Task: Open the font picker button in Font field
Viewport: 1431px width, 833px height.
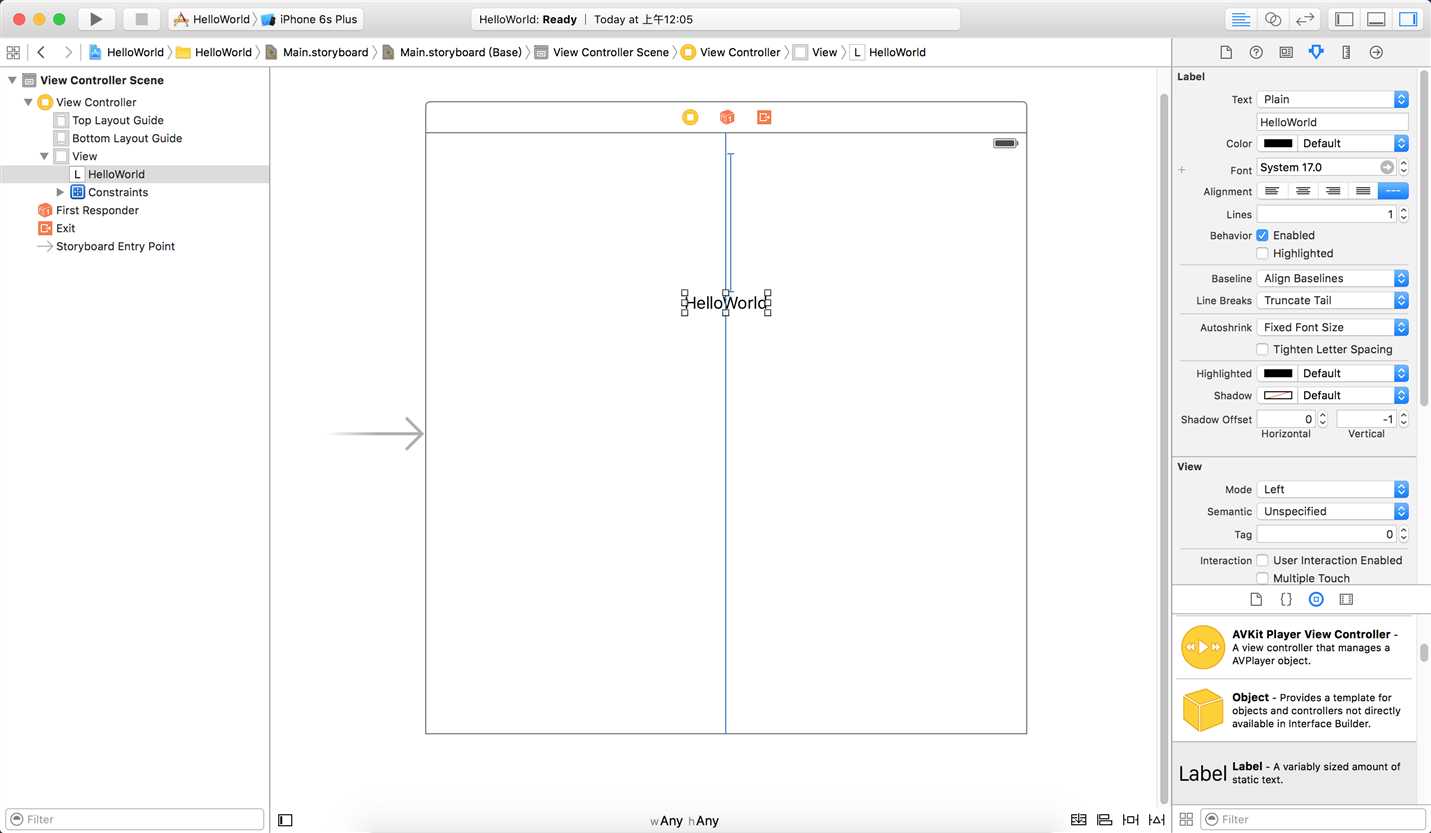Action: coord(1387,167)
